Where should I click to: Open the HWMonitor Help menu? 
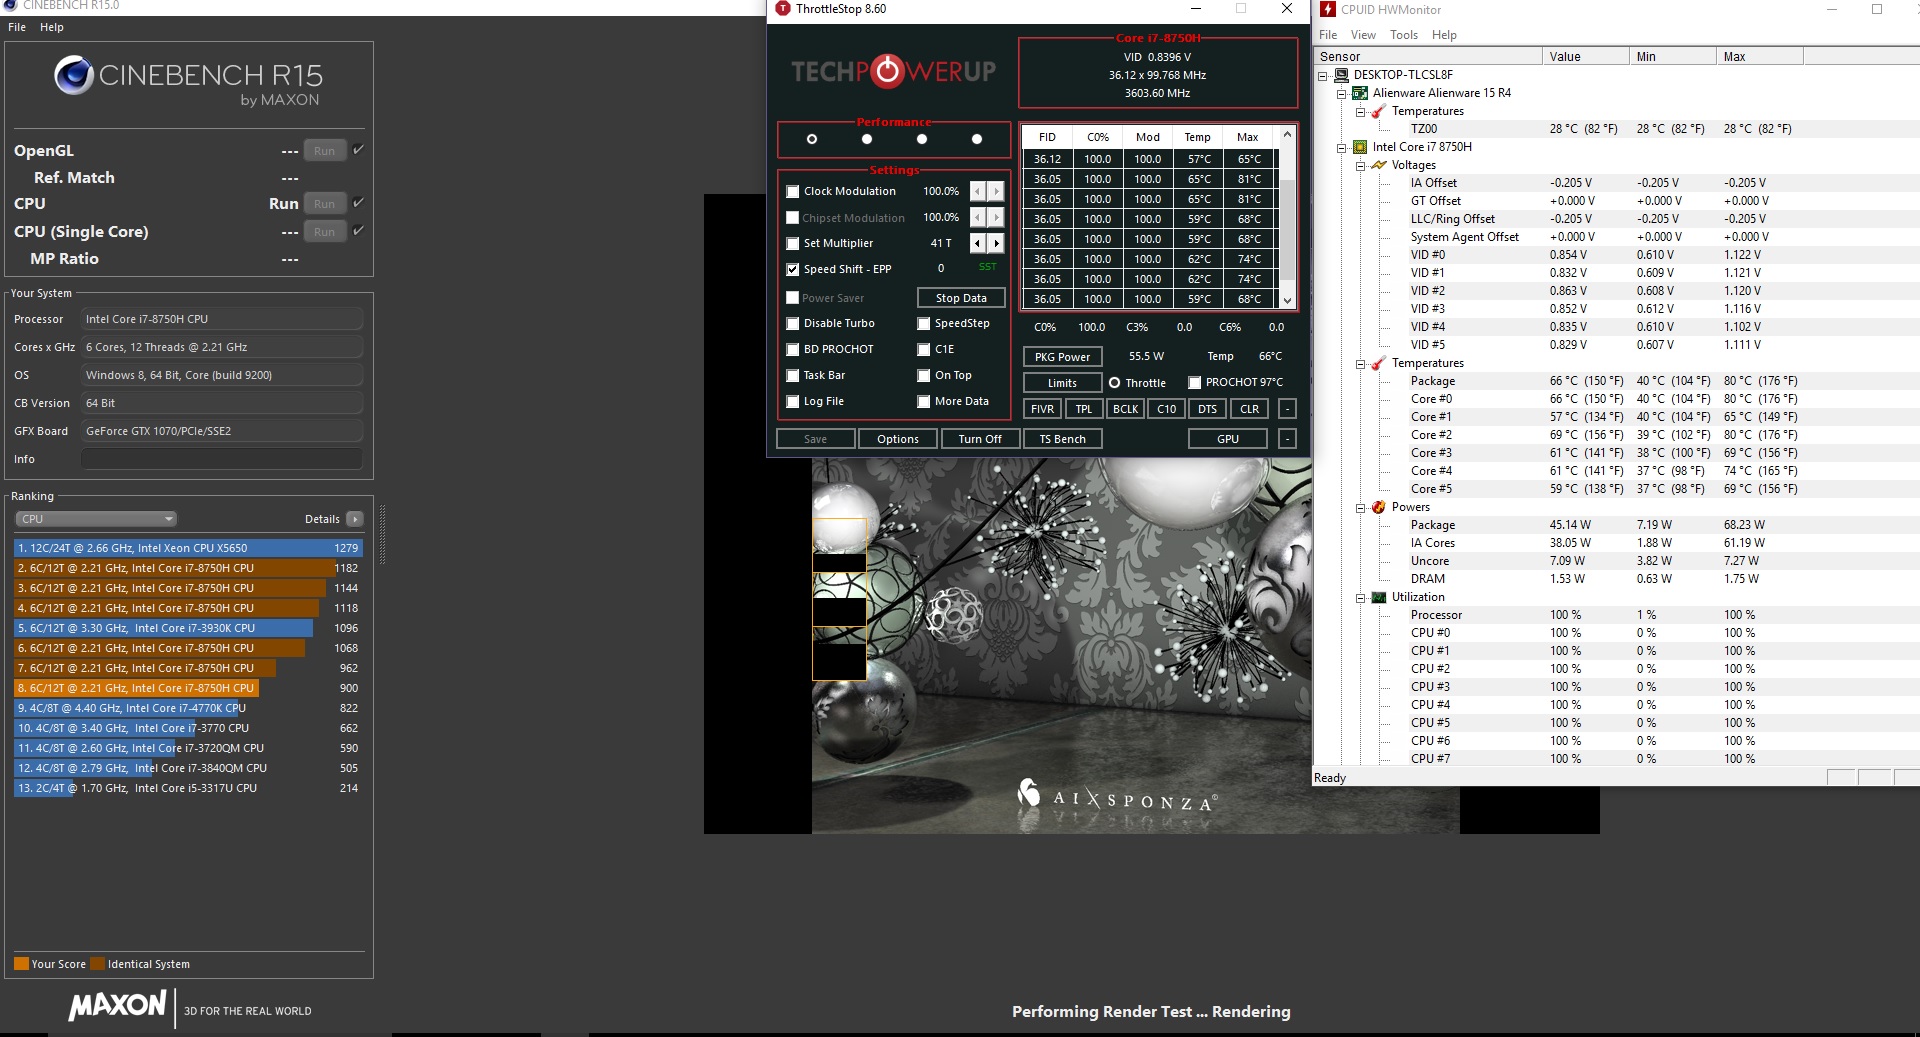(x=1444, y=35)
